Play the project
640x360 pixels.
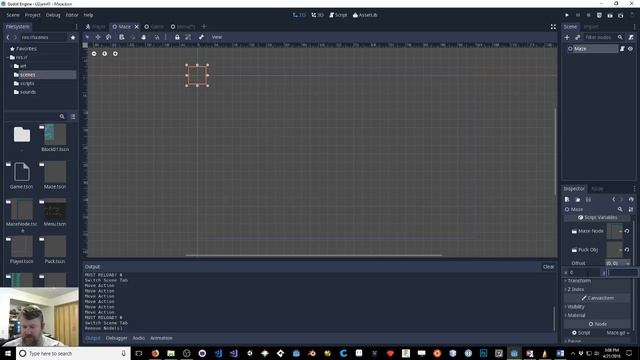(567, 15)
